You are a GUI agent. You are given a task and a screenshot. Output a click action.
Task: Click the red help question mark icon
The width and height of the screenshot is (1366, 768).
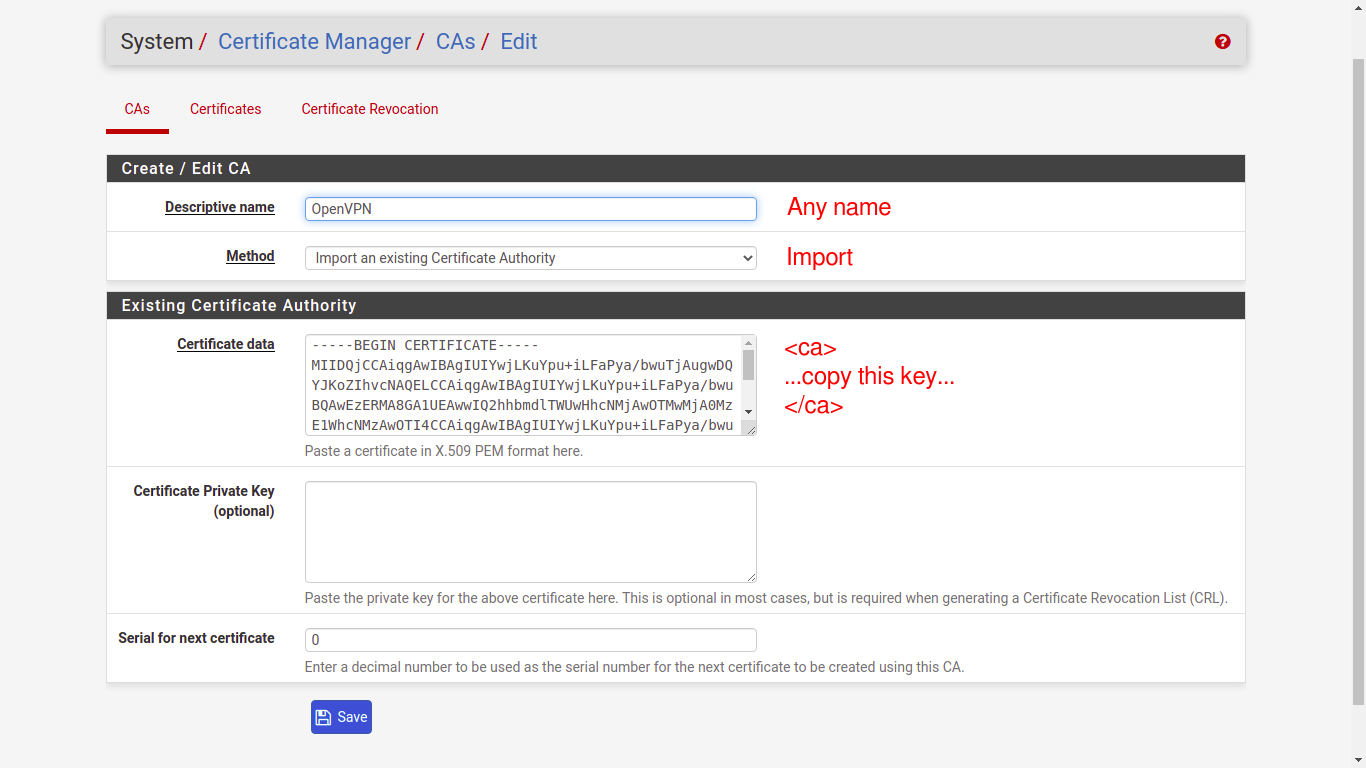pos(1222,42)
